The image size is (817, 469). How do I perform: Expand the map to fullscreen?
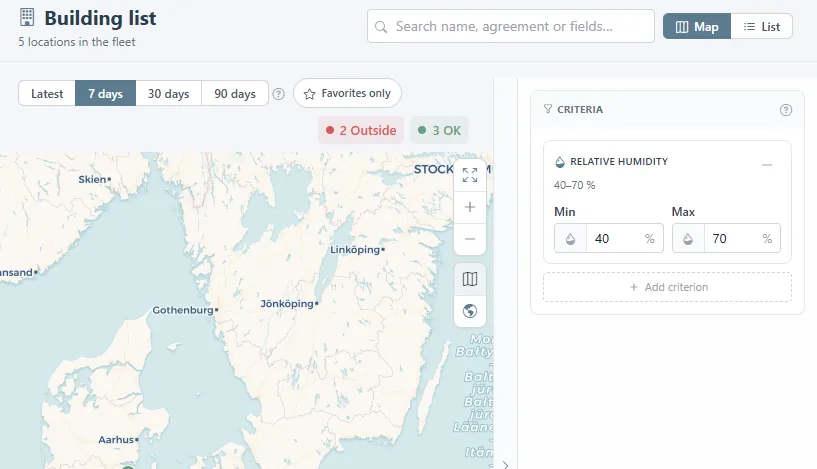470,175
